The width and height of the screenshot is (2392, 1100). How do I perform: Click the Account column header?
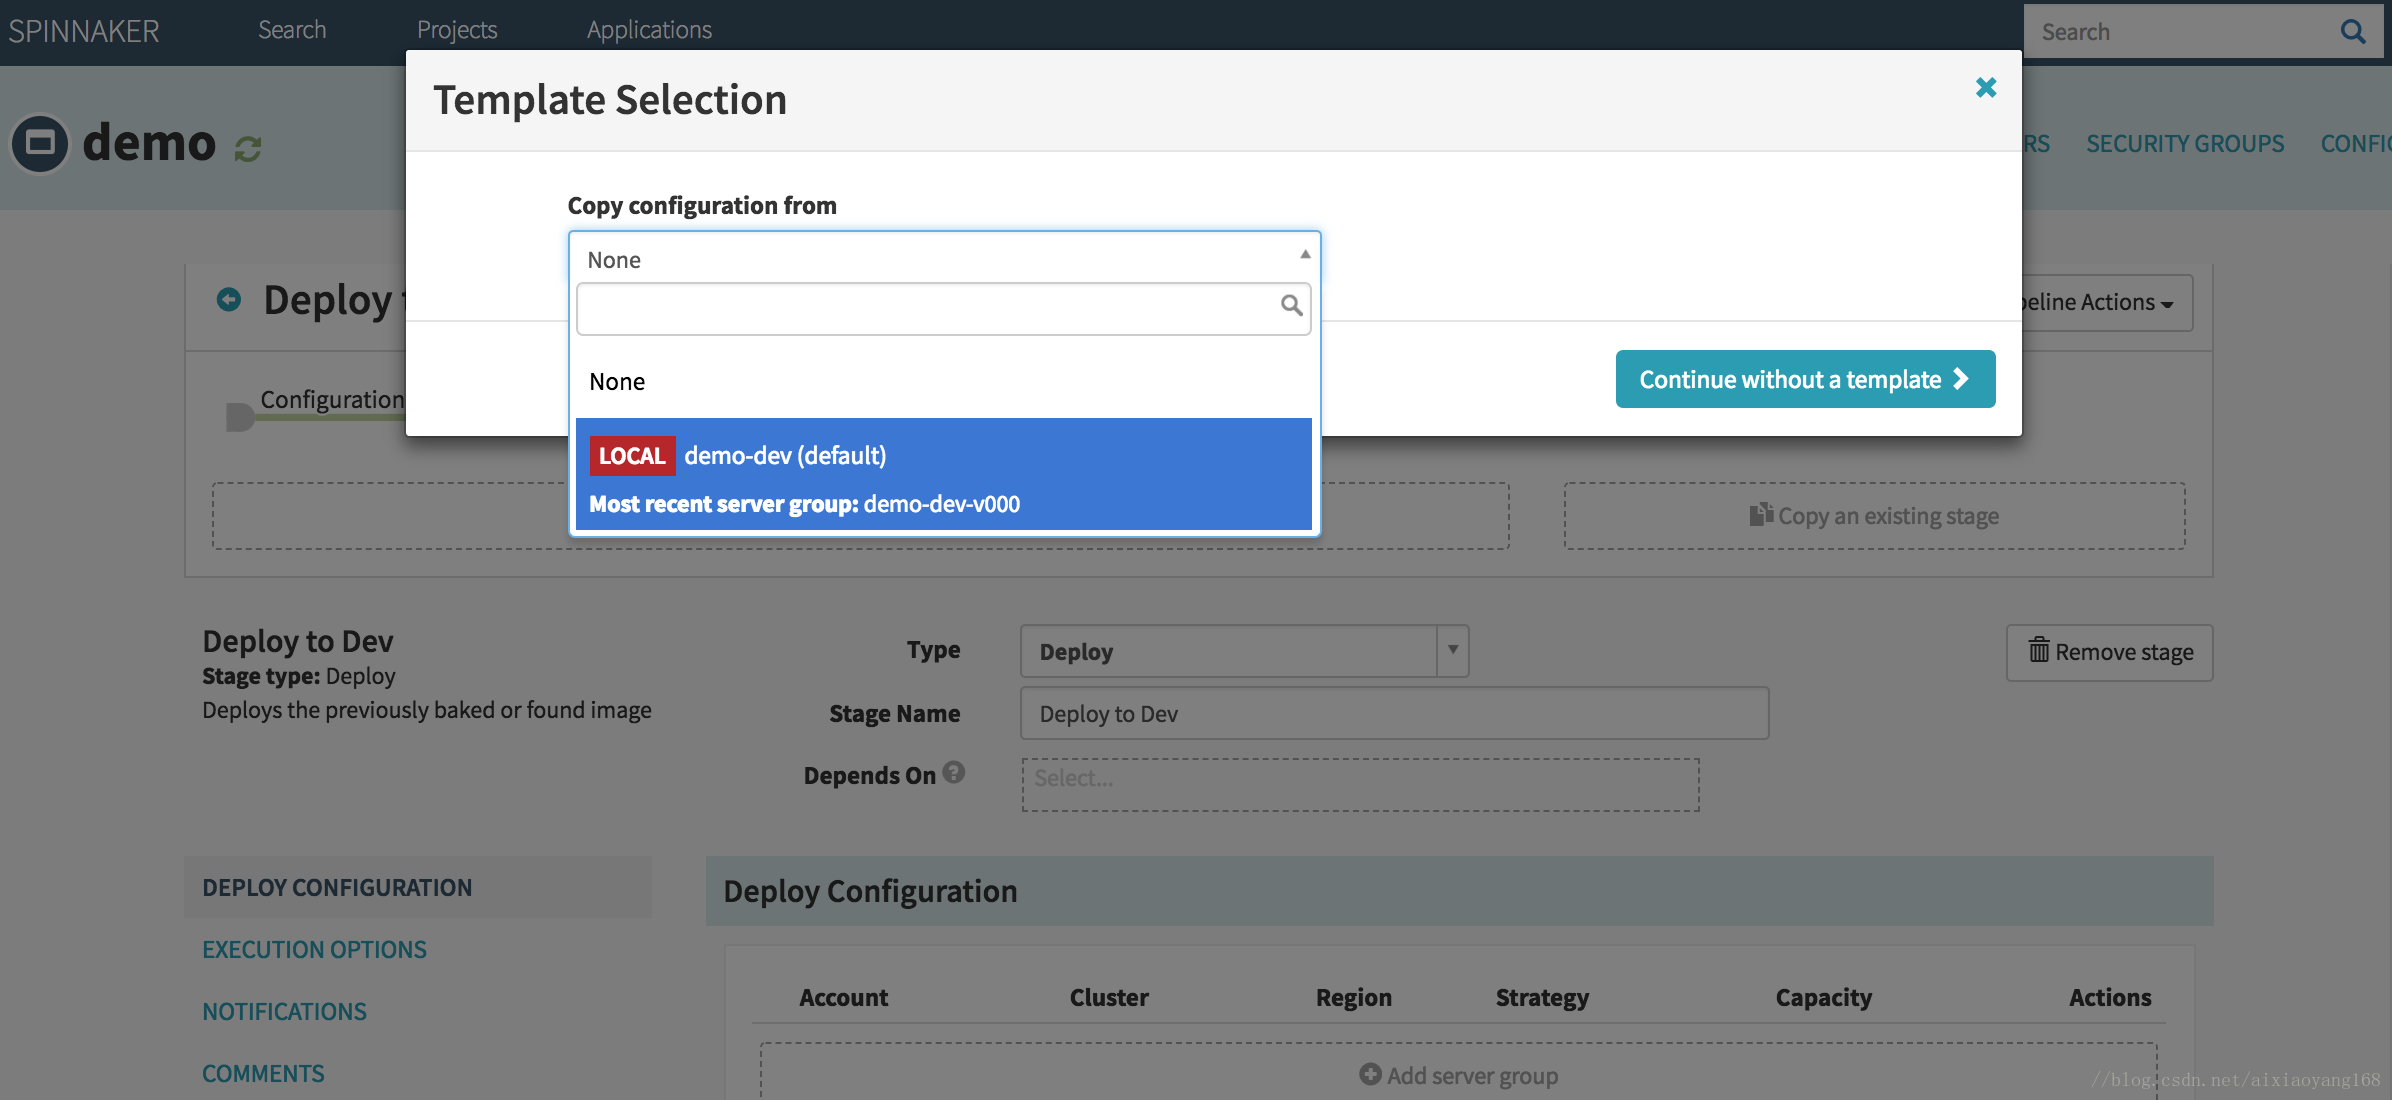(x=843, y=997)
